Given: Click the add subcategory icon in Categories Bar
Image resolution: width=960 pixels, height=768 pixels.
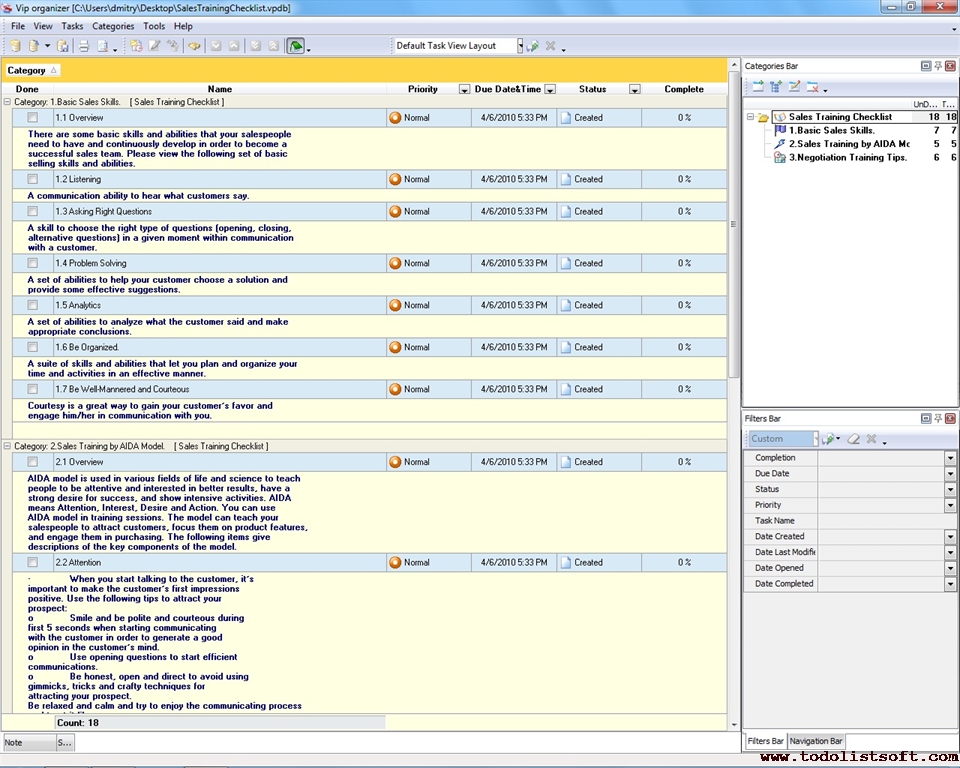Looking at the screenshot, I should click(x=776, y=87).
